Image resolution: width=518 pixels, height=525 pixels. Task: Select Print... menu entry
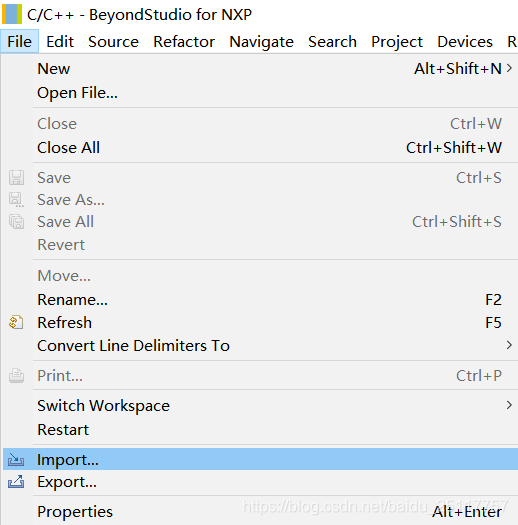pos(259,376)
